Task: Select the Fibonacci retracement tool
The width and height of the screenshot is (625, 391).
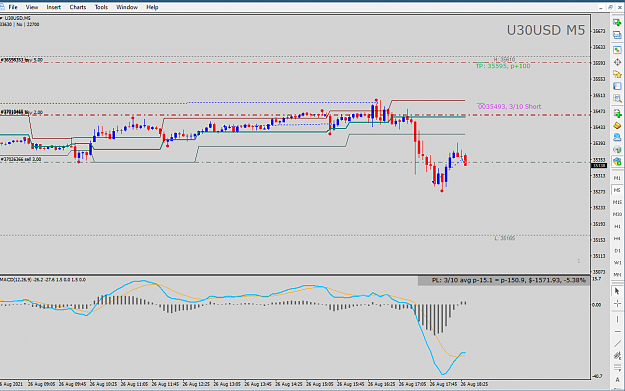Action: 617,367
